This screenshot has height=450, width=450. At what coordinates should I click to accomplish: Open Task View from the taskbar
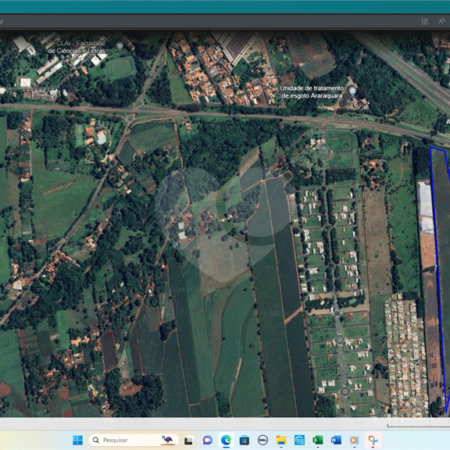click(188, 441)
